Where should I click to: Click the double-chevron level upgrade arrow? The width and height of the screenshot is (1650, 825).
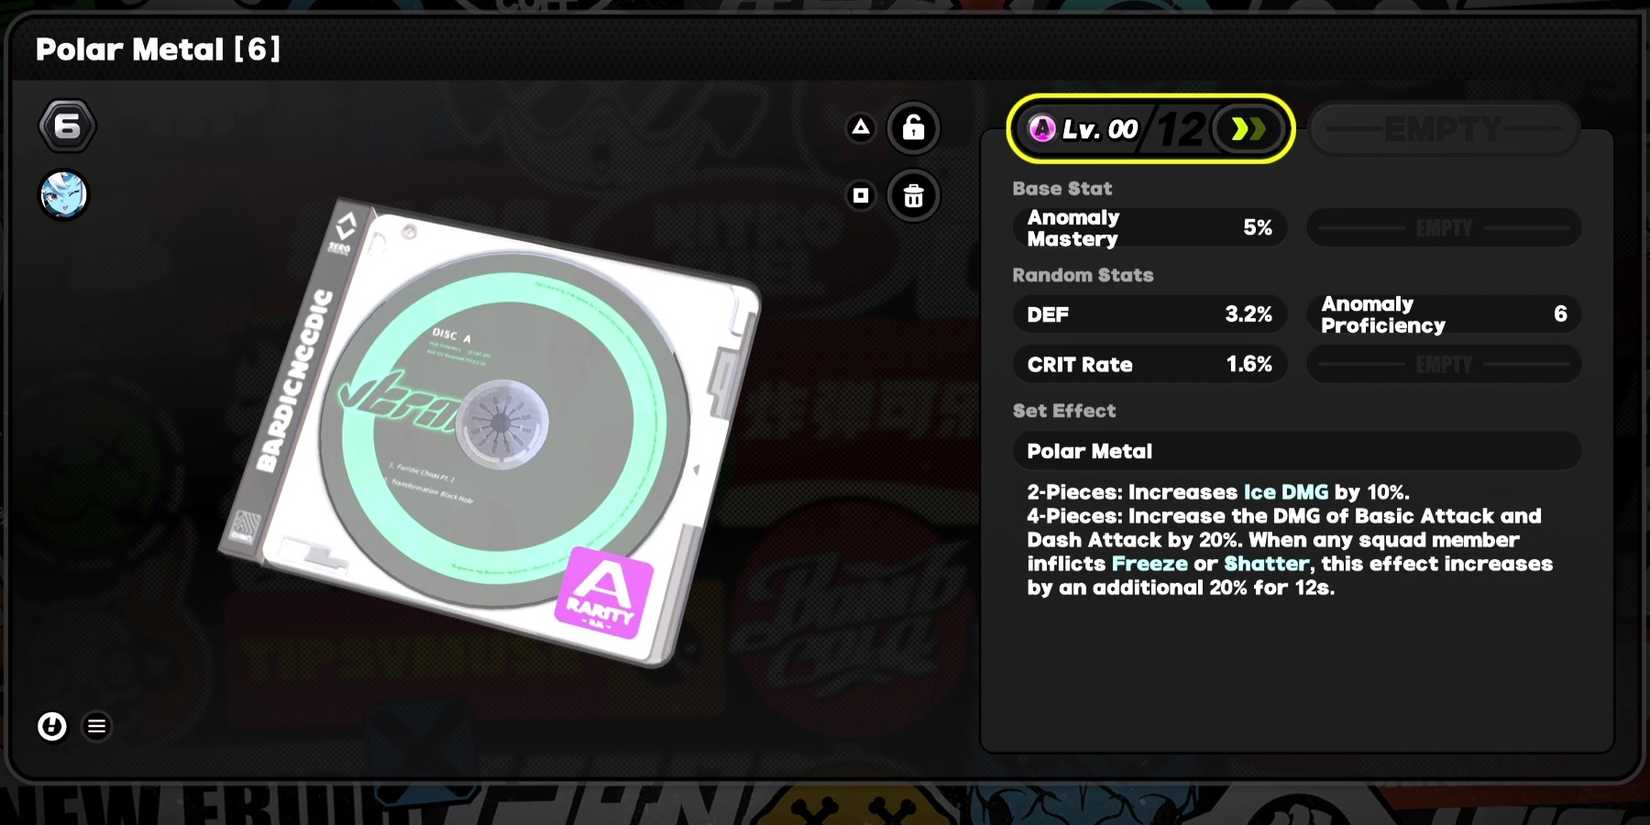point(1247,129)
